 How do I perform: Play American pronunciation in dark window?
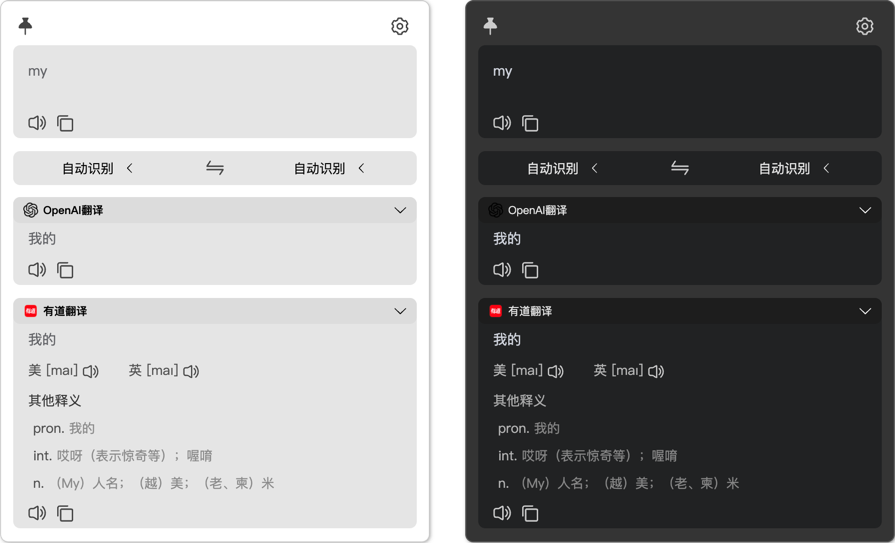556,372
